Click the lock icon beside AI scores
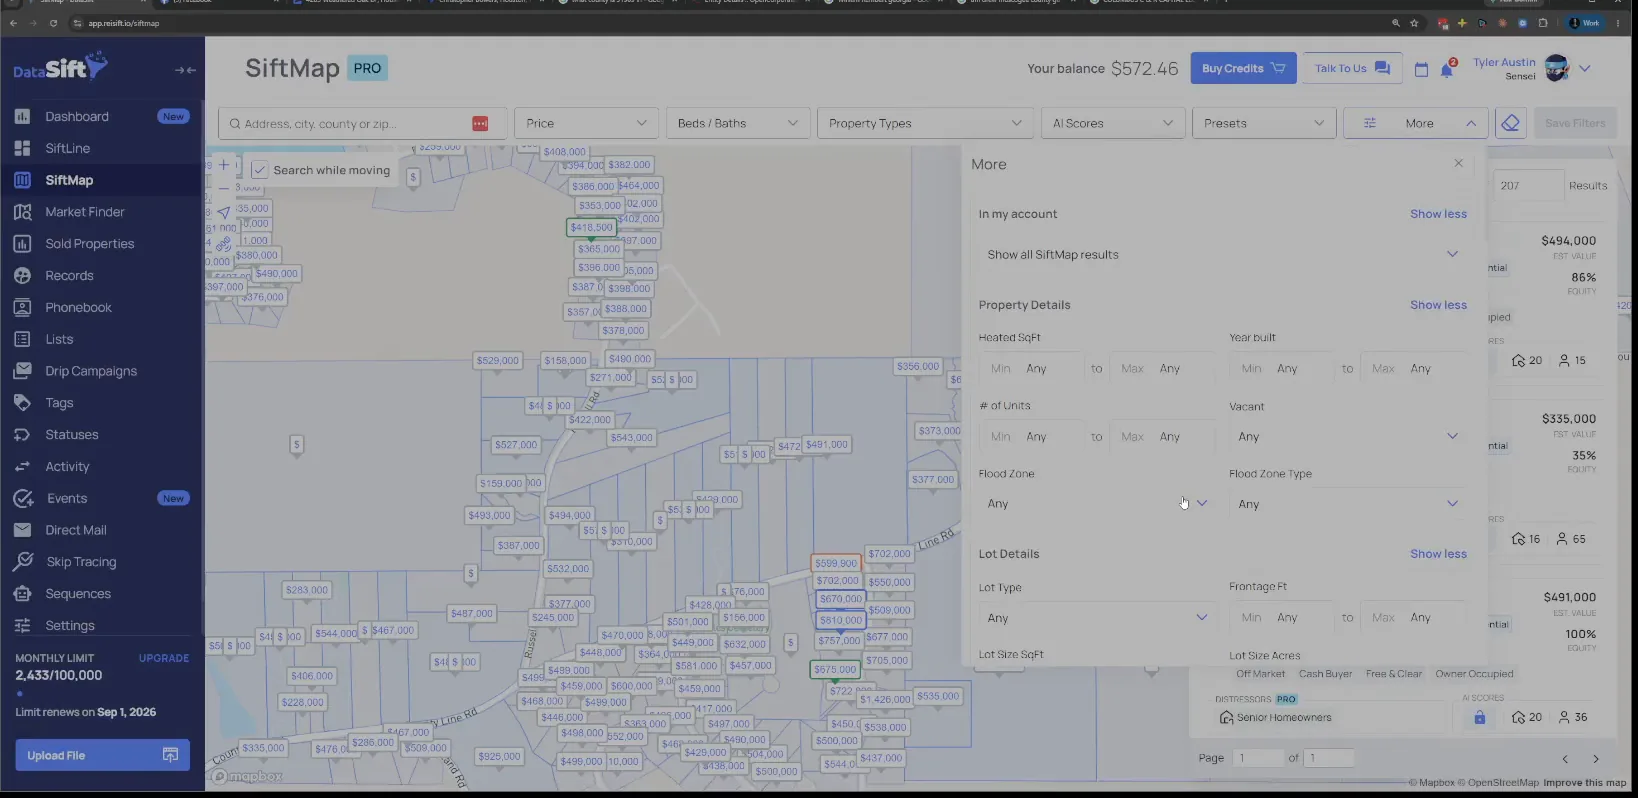1638x798 pixels. 1480,718
